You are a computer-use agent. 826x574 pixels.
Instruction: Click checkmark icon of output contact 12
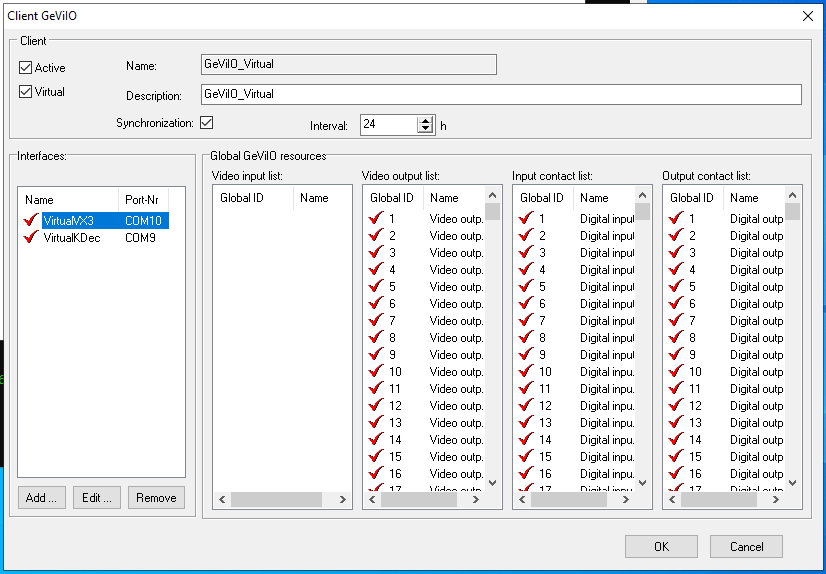[x=676, y=406]
